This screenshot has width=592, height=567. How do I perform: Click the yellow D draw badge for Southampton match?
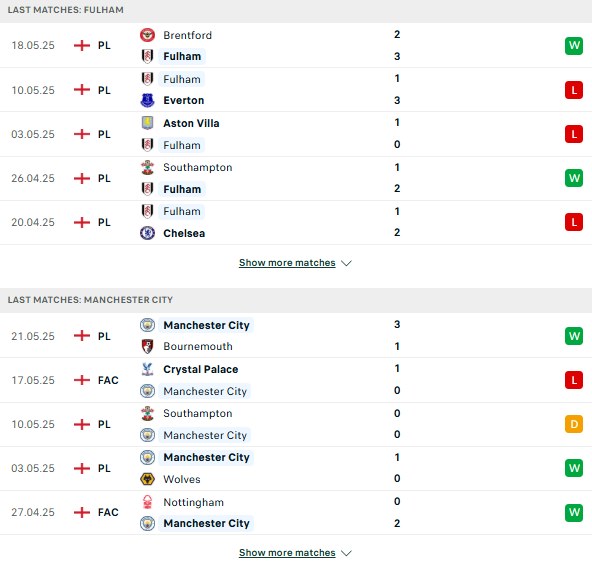(x=574, y=424)
